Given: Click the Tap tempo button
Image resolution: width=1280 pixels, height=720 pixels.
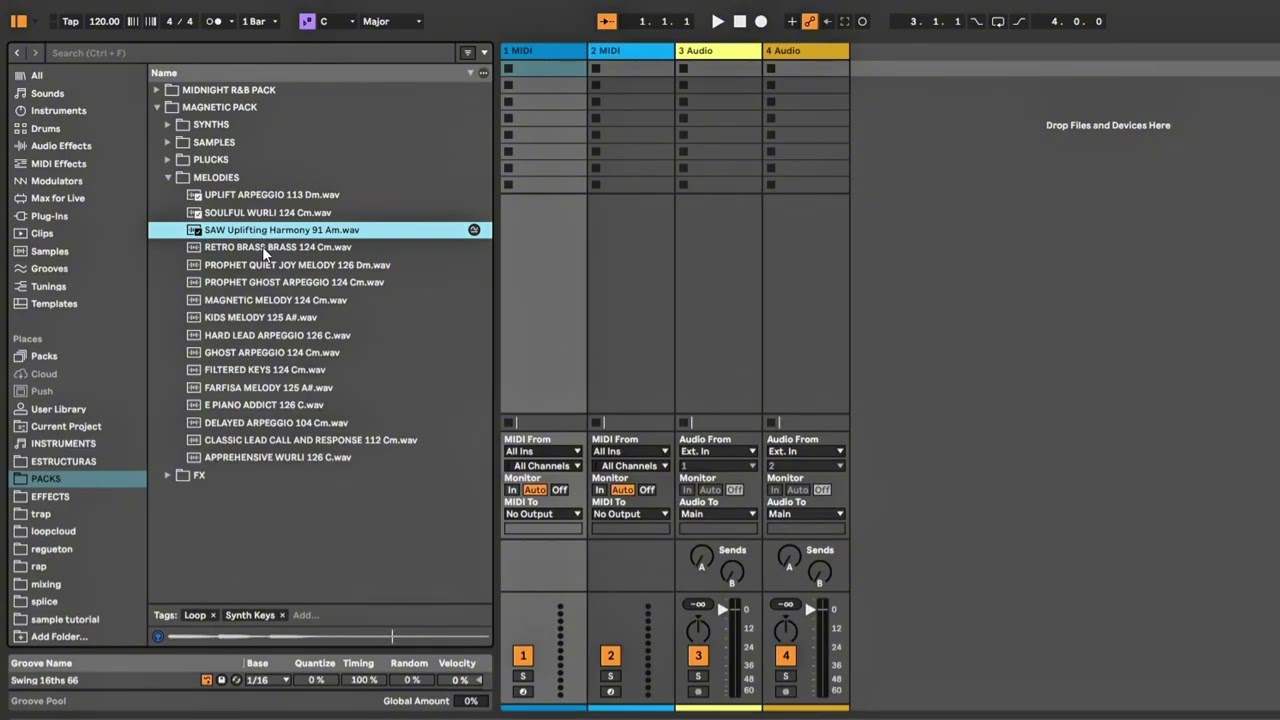Looking at the screenshot, I should pyautogui.click(x=70, y=21).
